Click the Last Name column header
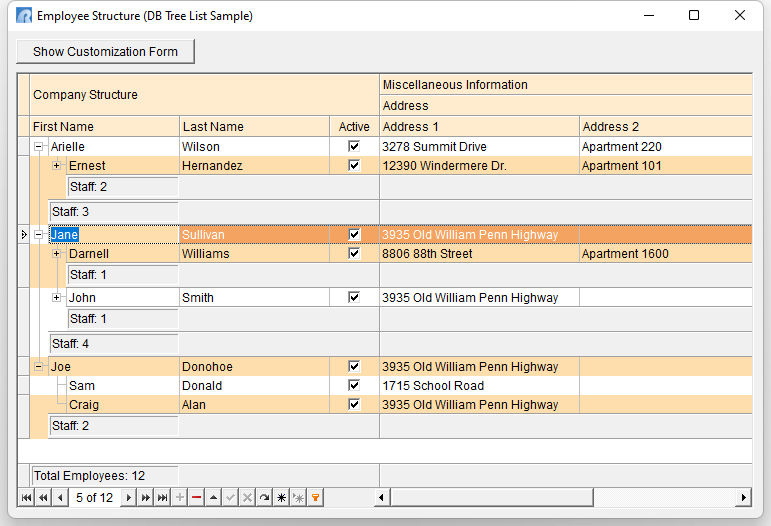The height and width of the screenshot is (526, 771). tap(254, 126)
